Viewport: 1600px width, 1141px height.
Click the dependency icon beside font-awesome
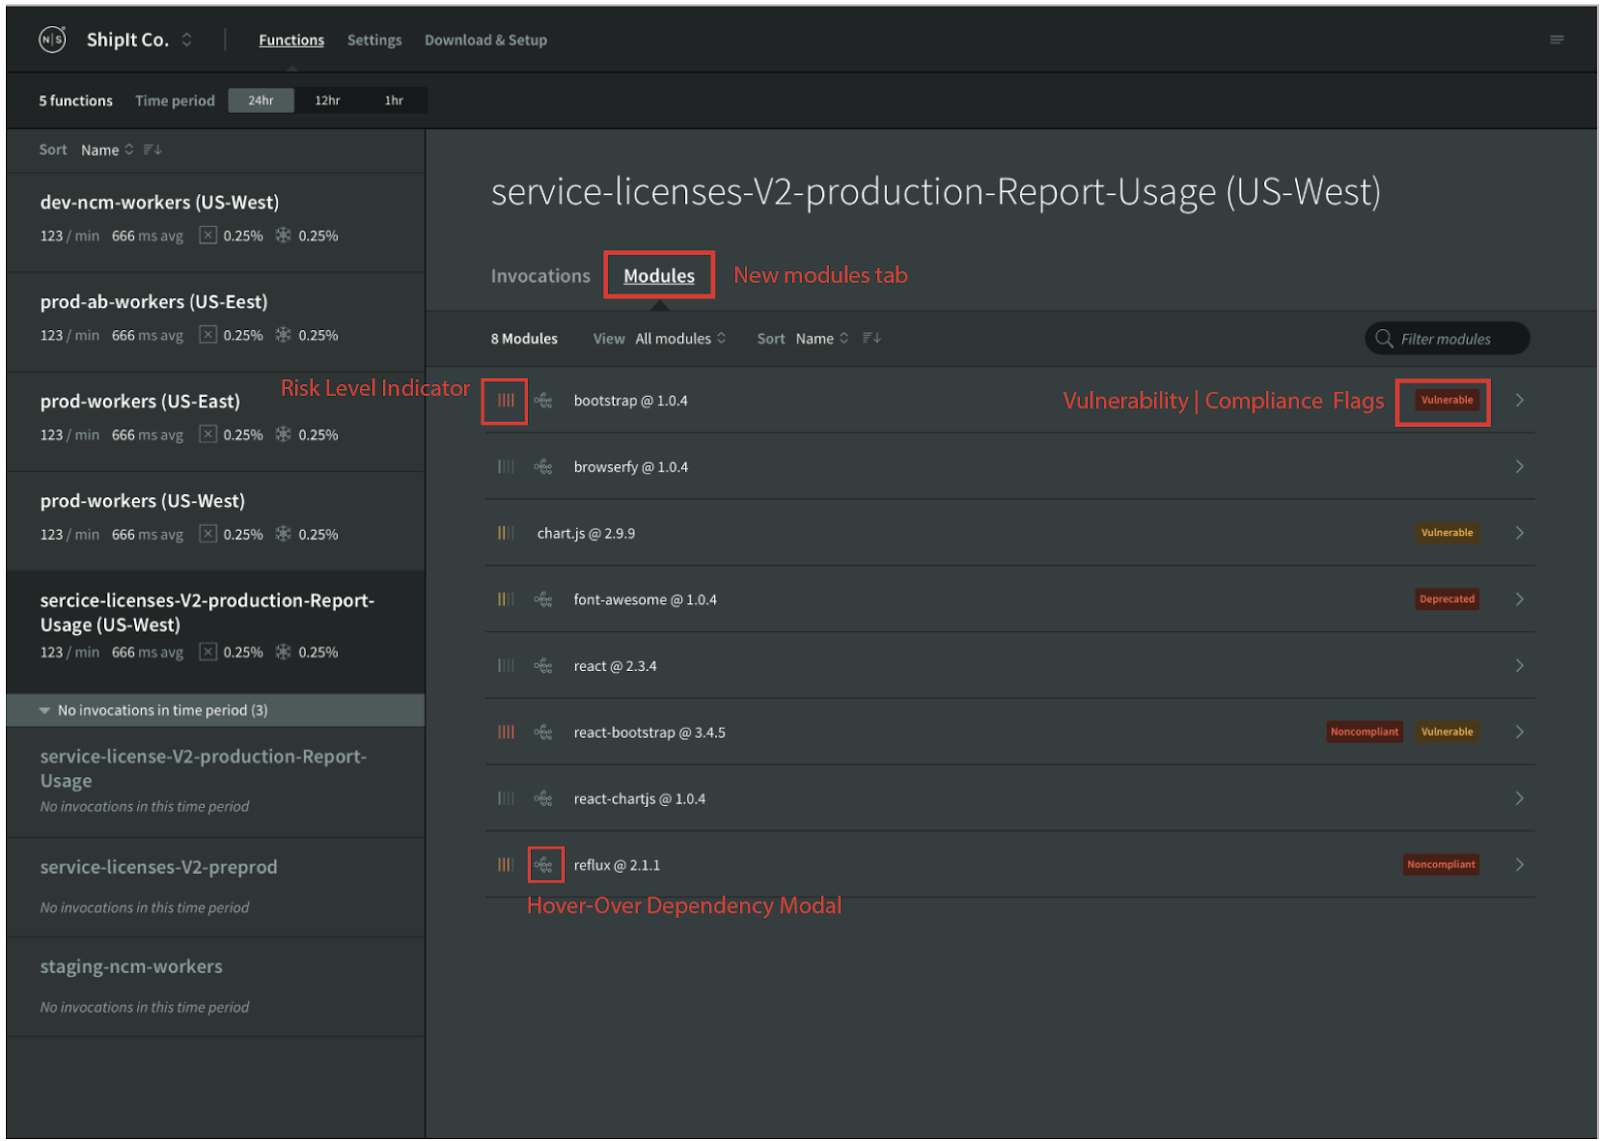click(543, 600)
